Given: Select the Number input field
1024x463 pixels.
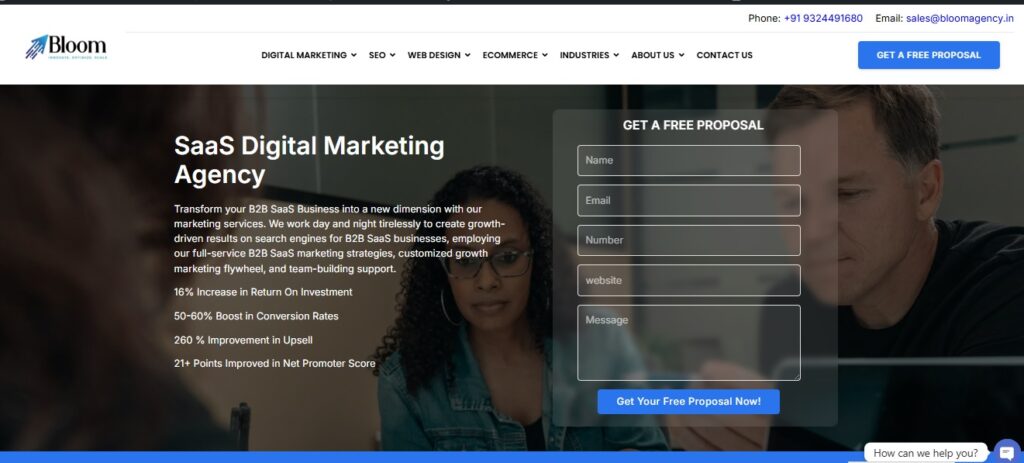Looking at the screenshot, I should pos(688,240).
